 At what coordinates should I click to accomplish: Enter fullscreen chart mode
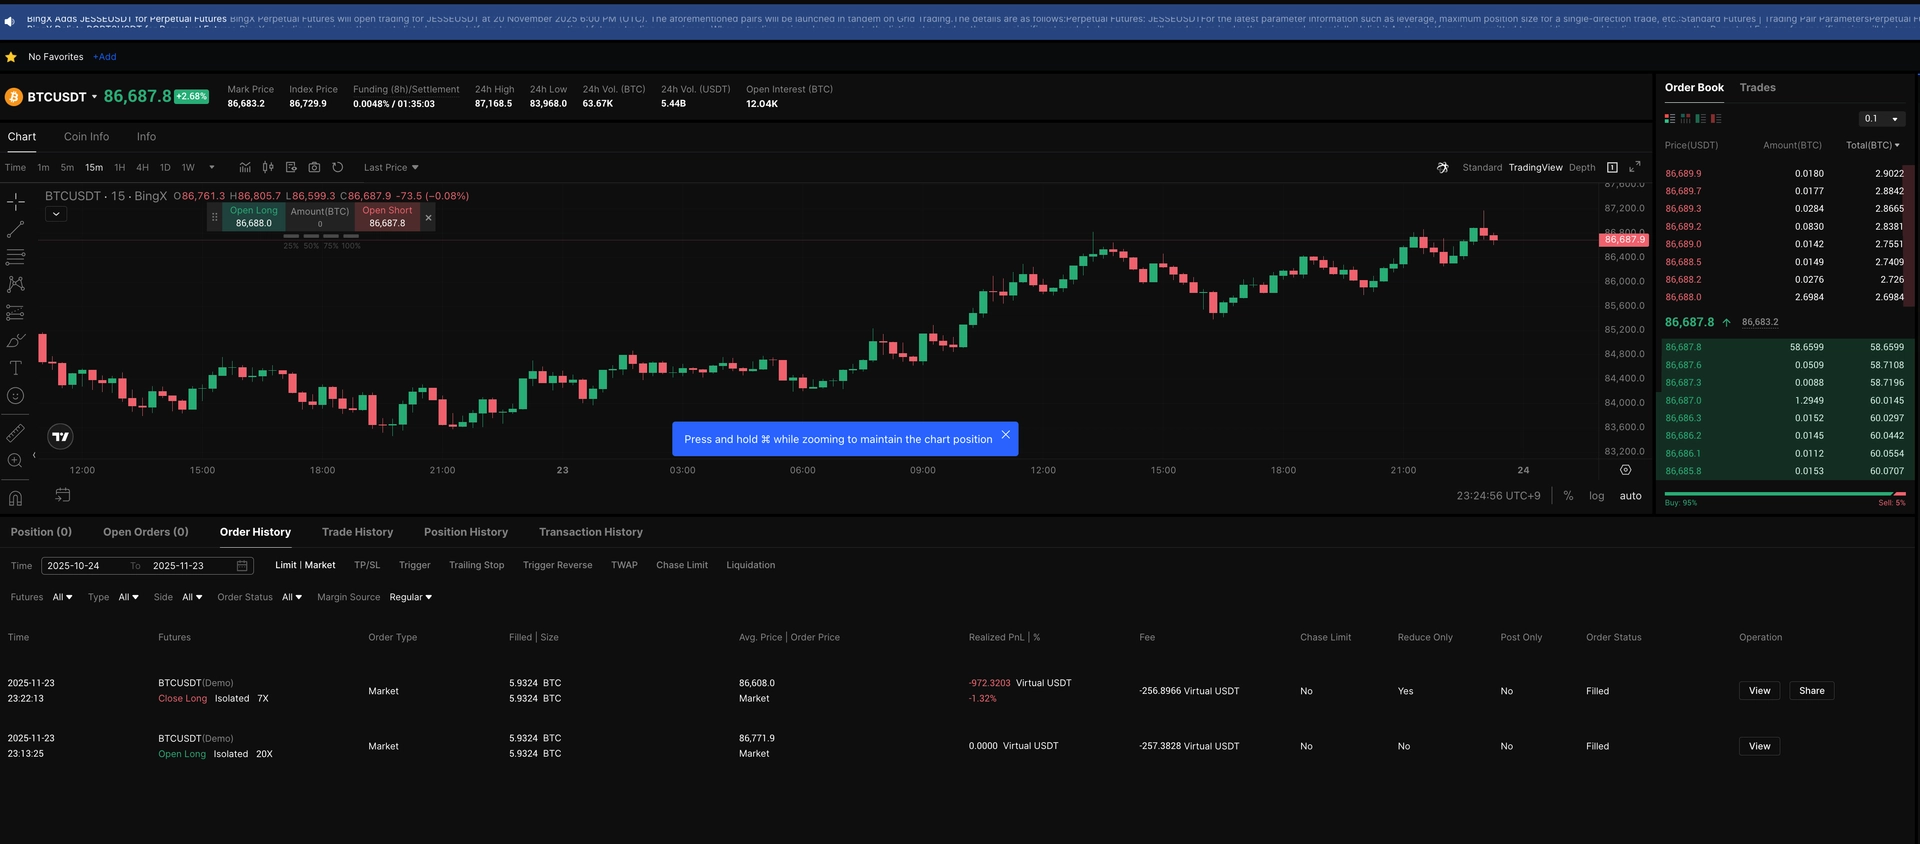pyautogui.click(x=1635, y=167)
